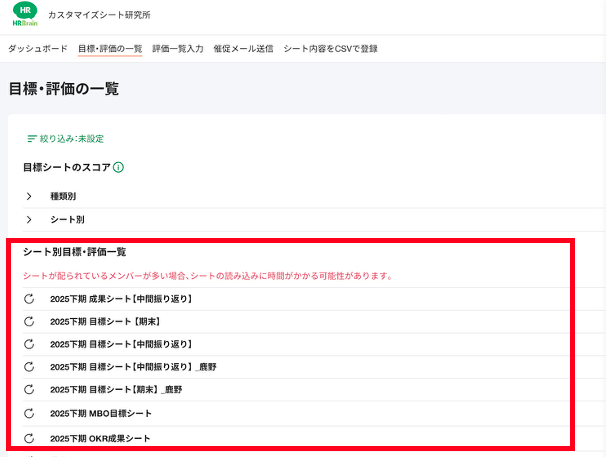Click reload icon for 目標シート【中間振り返り】_鹿野
The height and width of the screenshot is (457, 606).
click(x=29, y=367)
